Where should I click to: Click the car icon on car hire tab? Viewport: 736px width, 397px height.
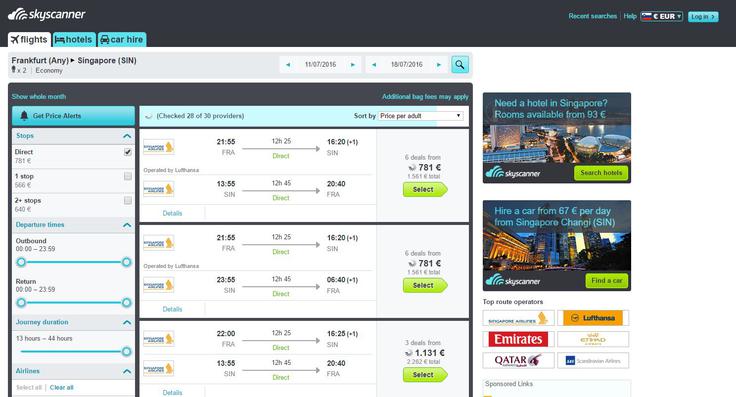click(x=105, y=39)
